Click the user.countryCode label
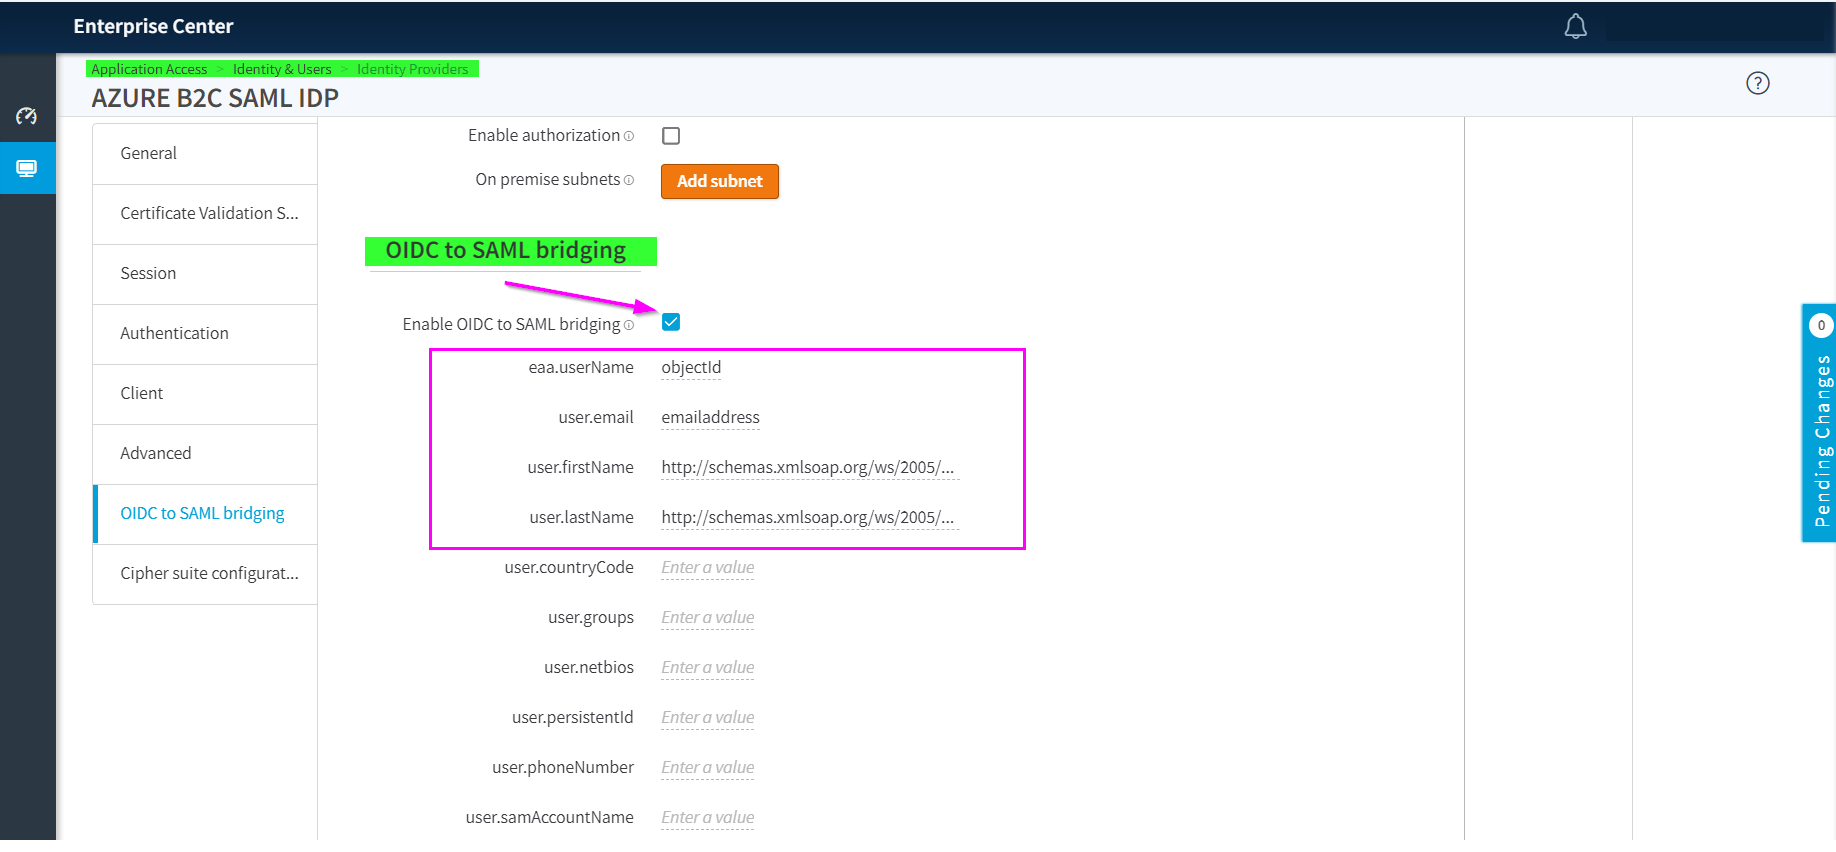1836x852 pixels. click(x=569, y=568)
